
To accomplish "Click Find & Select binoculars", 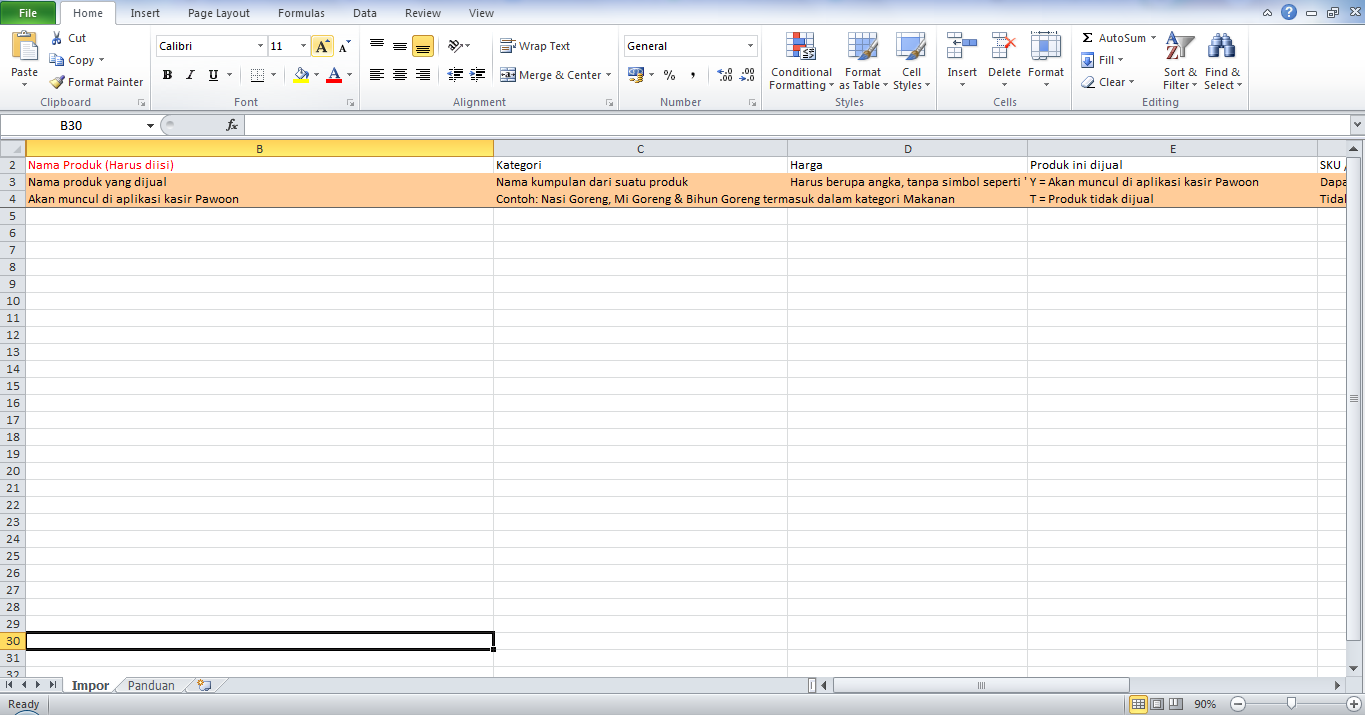I will (x=1222, y=62).
